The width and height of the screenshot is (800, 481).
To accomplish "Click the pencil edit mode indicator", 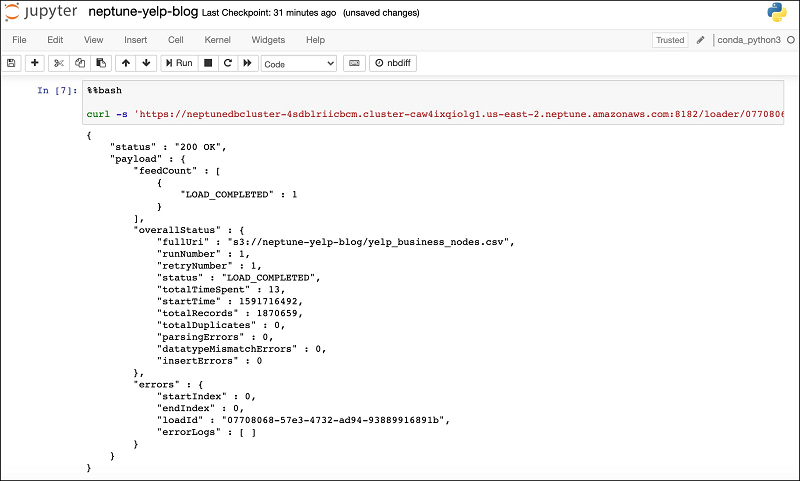I will pyautogui.click(x=701, y=40).
